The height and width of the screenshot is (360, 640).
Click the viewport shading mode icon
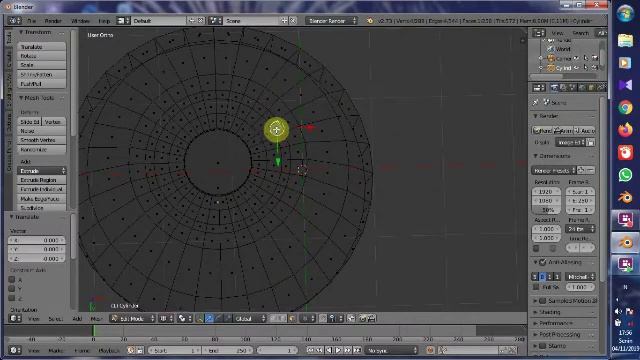tap(165, 318)
